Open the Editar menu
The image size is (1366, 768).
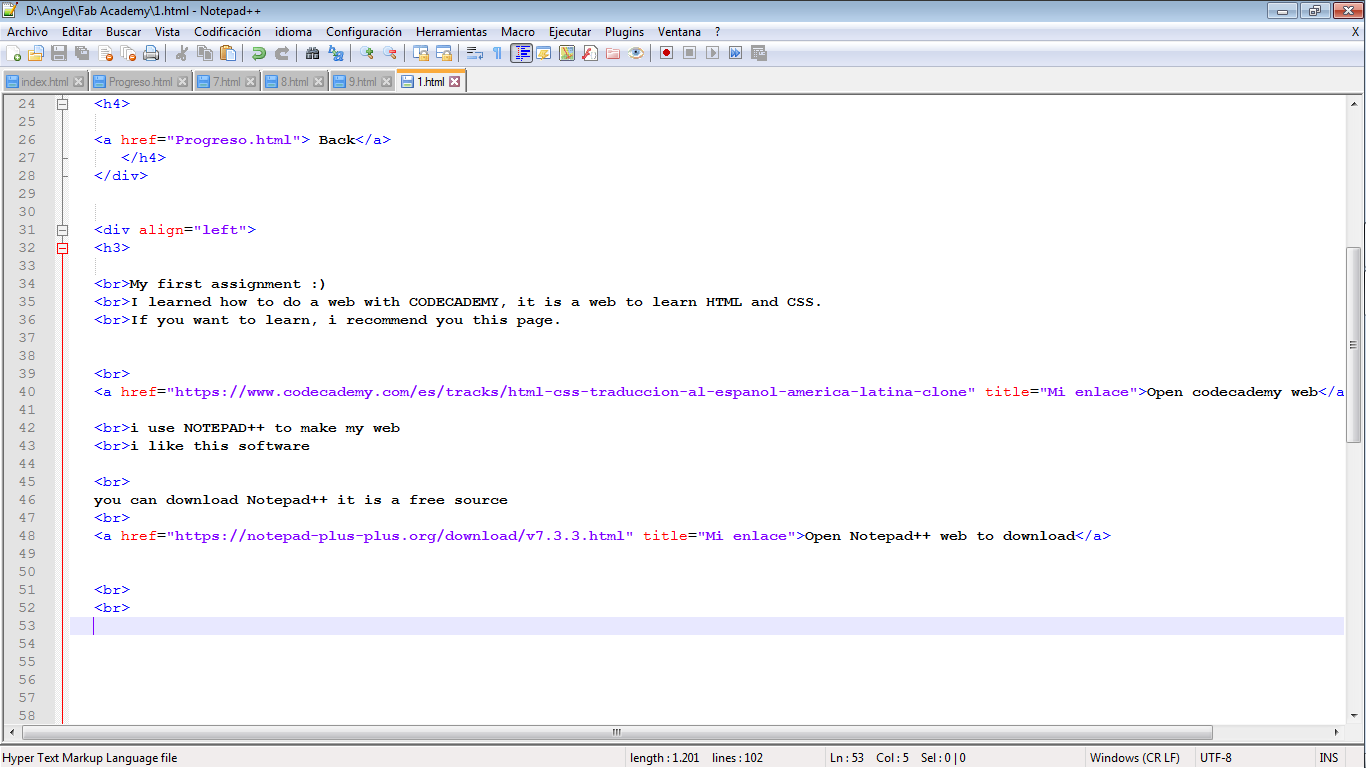tap(77, 32)
